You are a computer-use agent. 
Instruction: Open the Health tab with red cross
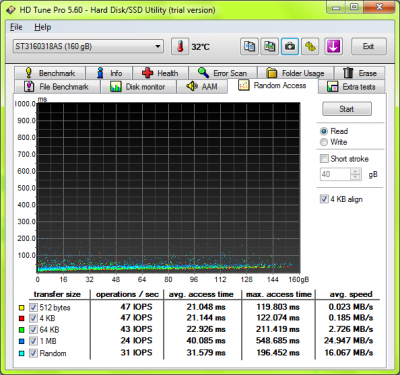click(x=161, y=73)
